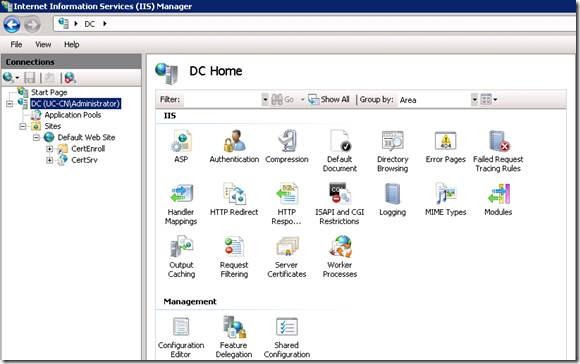
Task: Open Default Document settings
Action: [340, 151]
